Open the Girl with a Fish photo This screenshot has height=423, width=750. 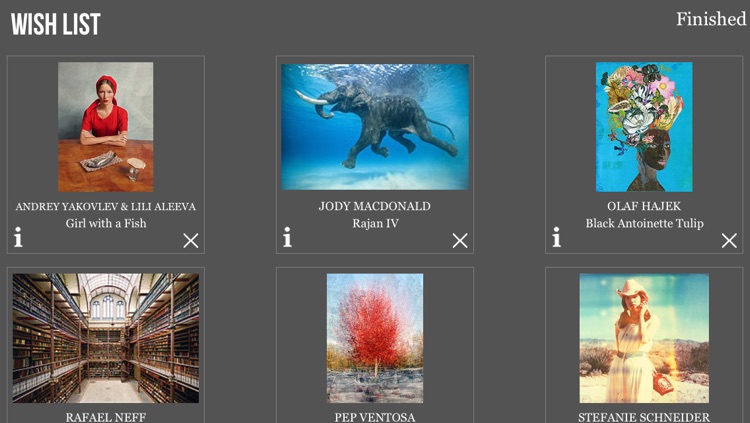click(x=106, y=126)
